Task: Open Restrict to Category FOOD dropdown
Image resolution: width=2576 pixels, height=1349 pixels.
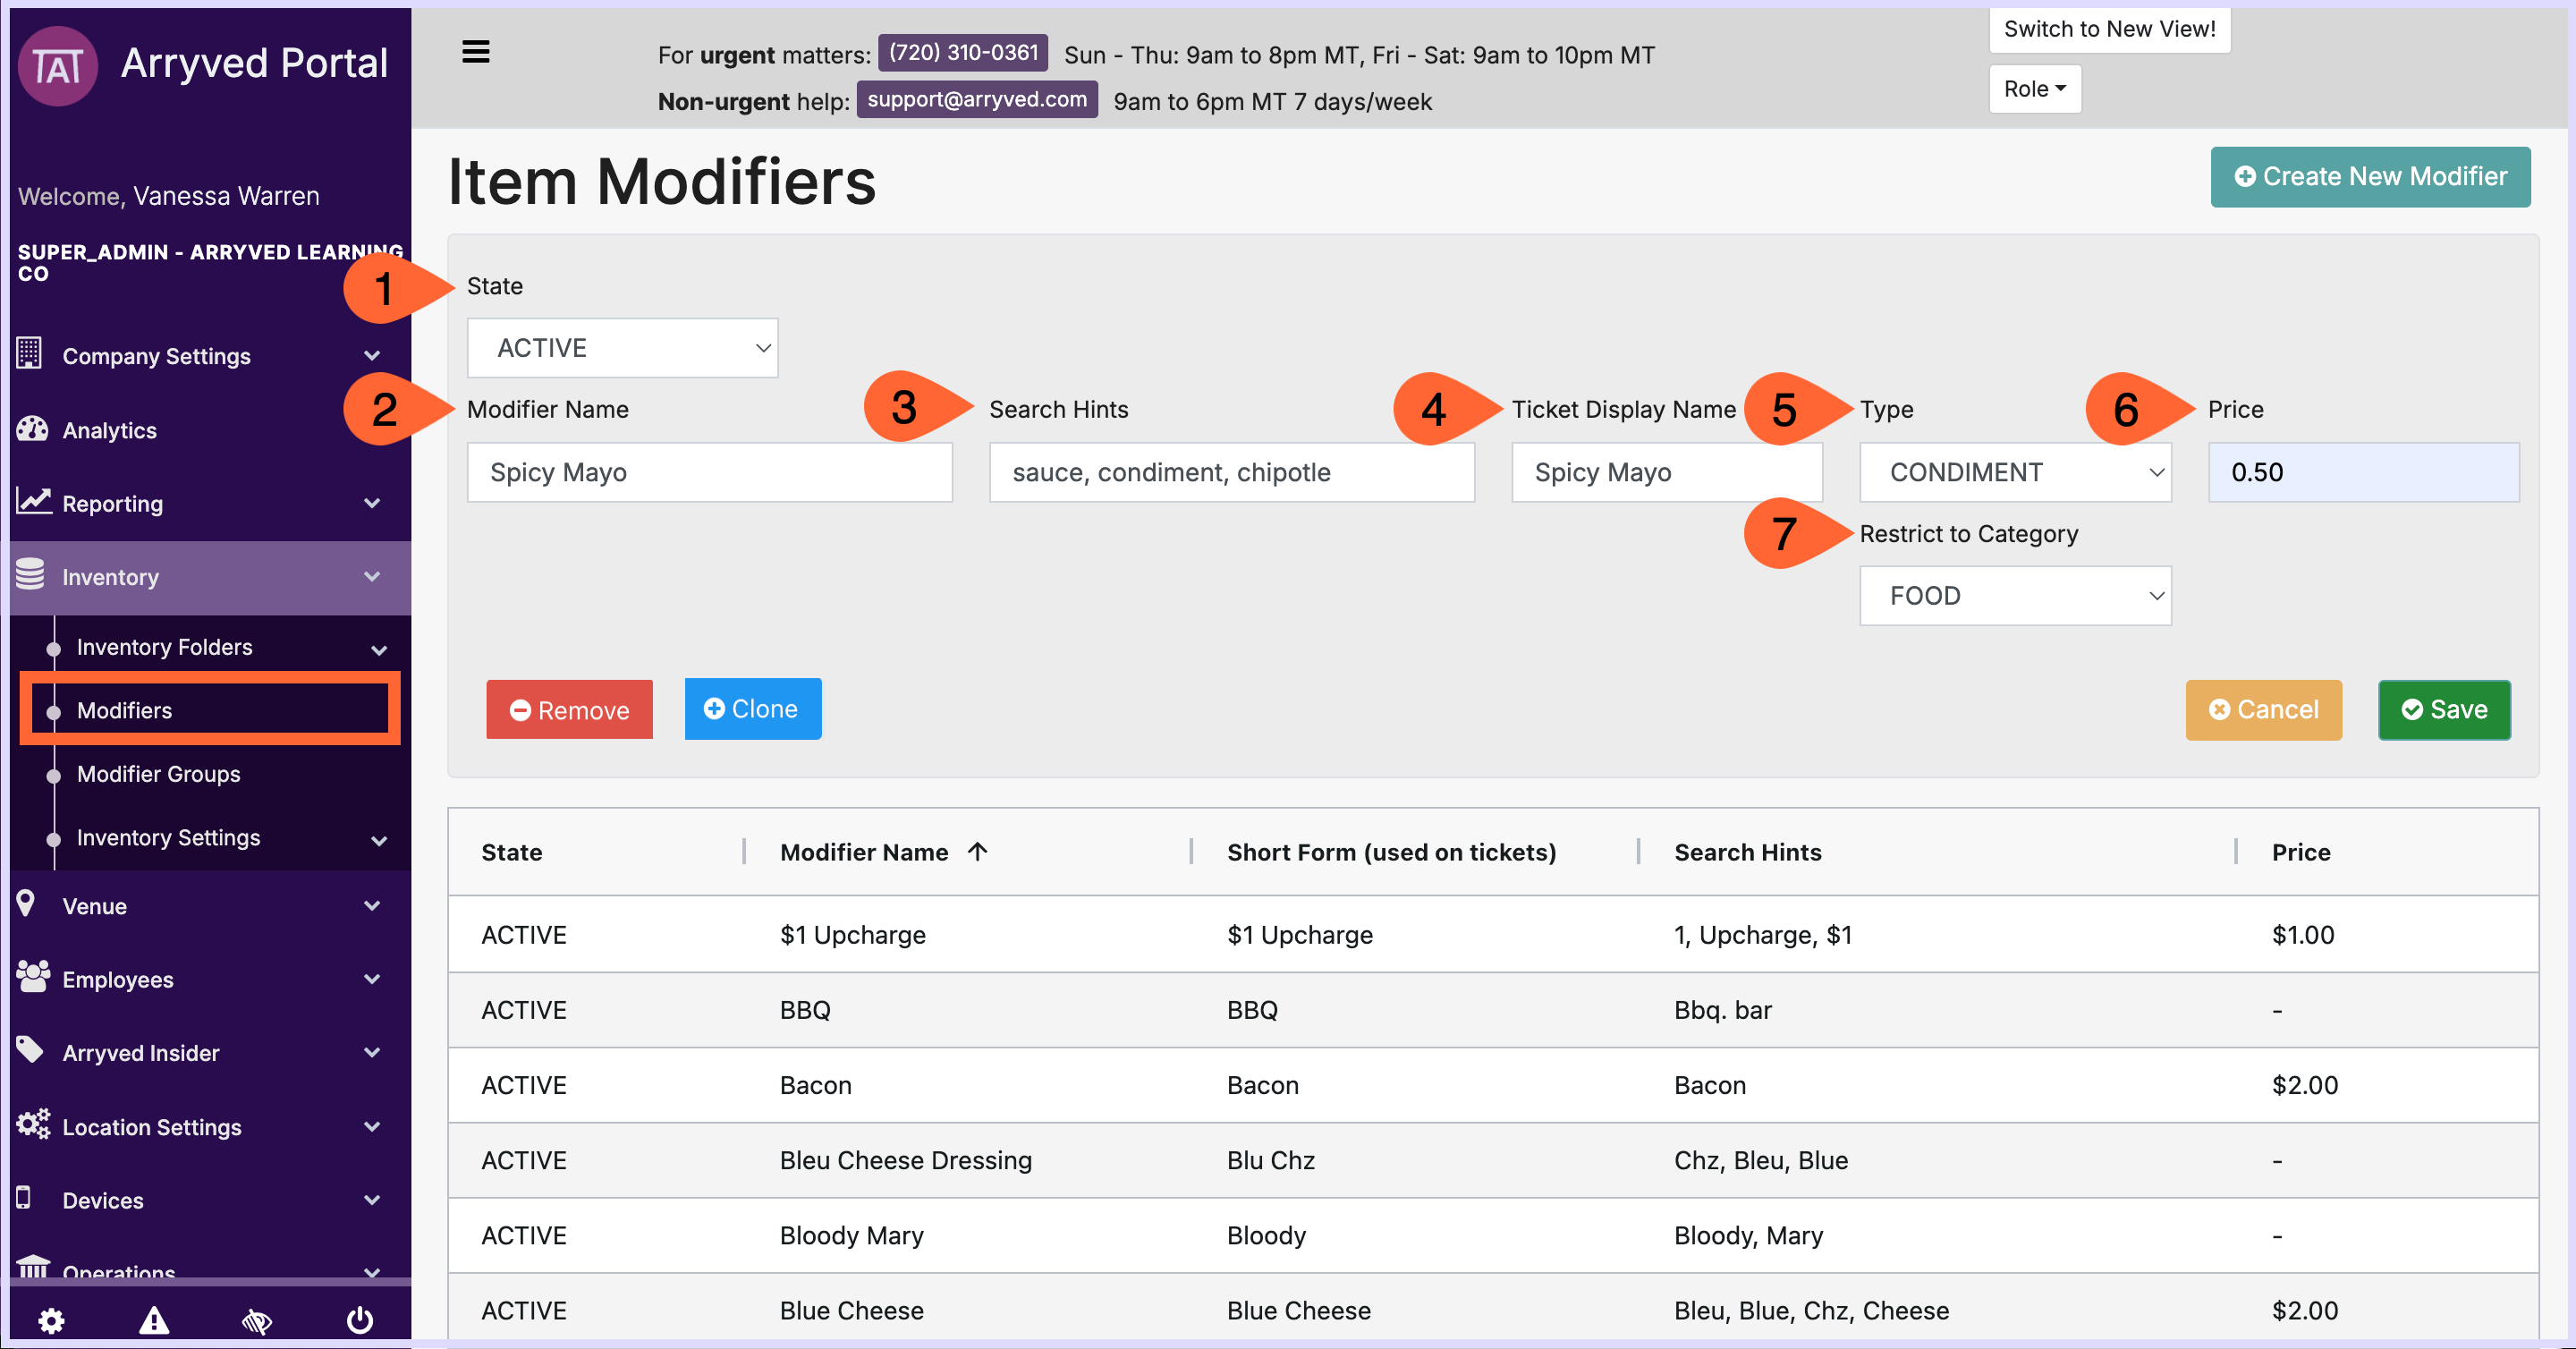Action: pos(2015,596)
